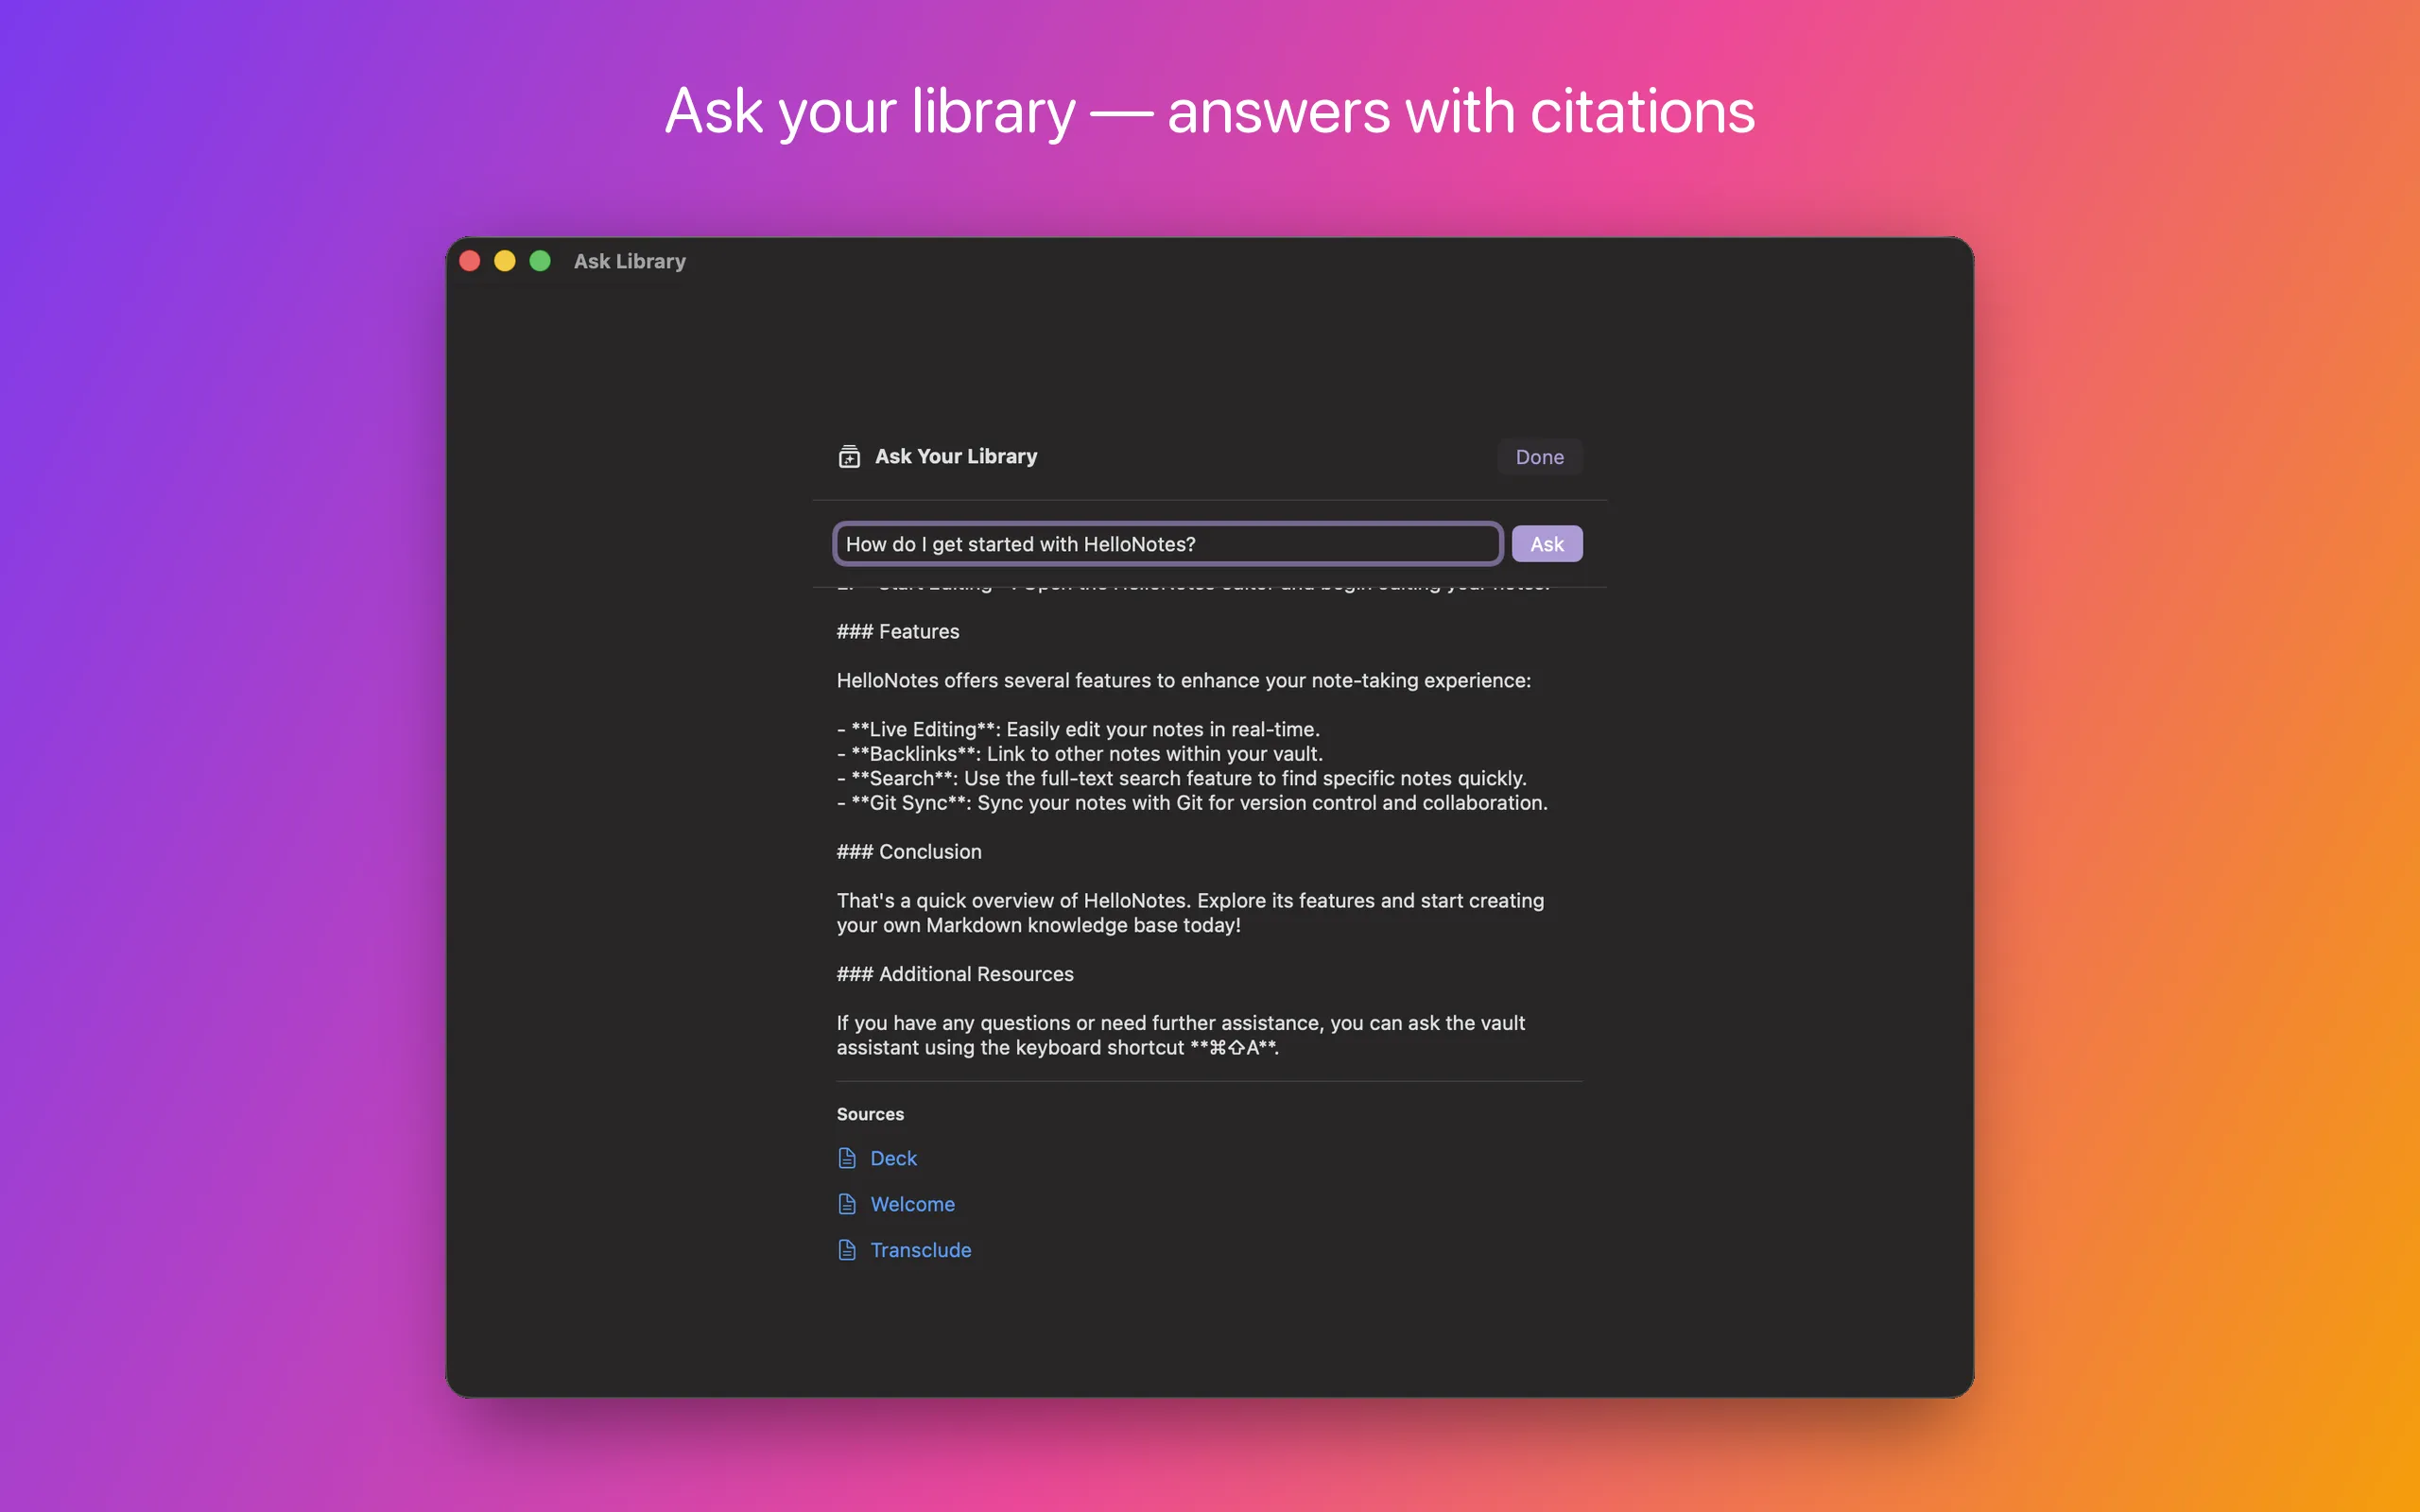Open the Deck source link
This screenshot has height=1512, width=2420.
pyautogui.click(x=893, y=1158)
